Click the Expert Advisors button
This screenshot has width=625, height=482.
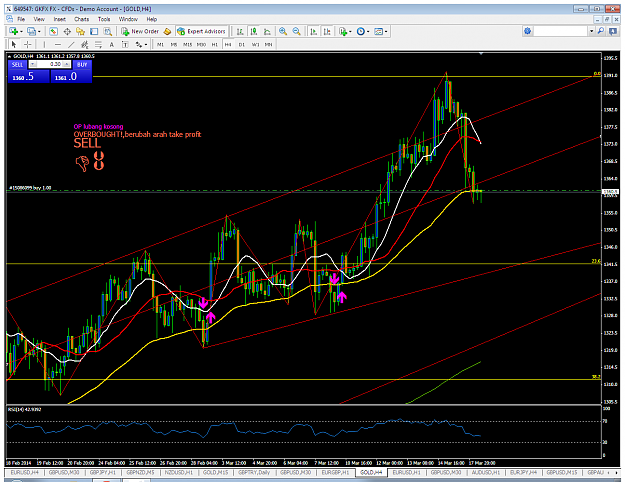(202, 31)
